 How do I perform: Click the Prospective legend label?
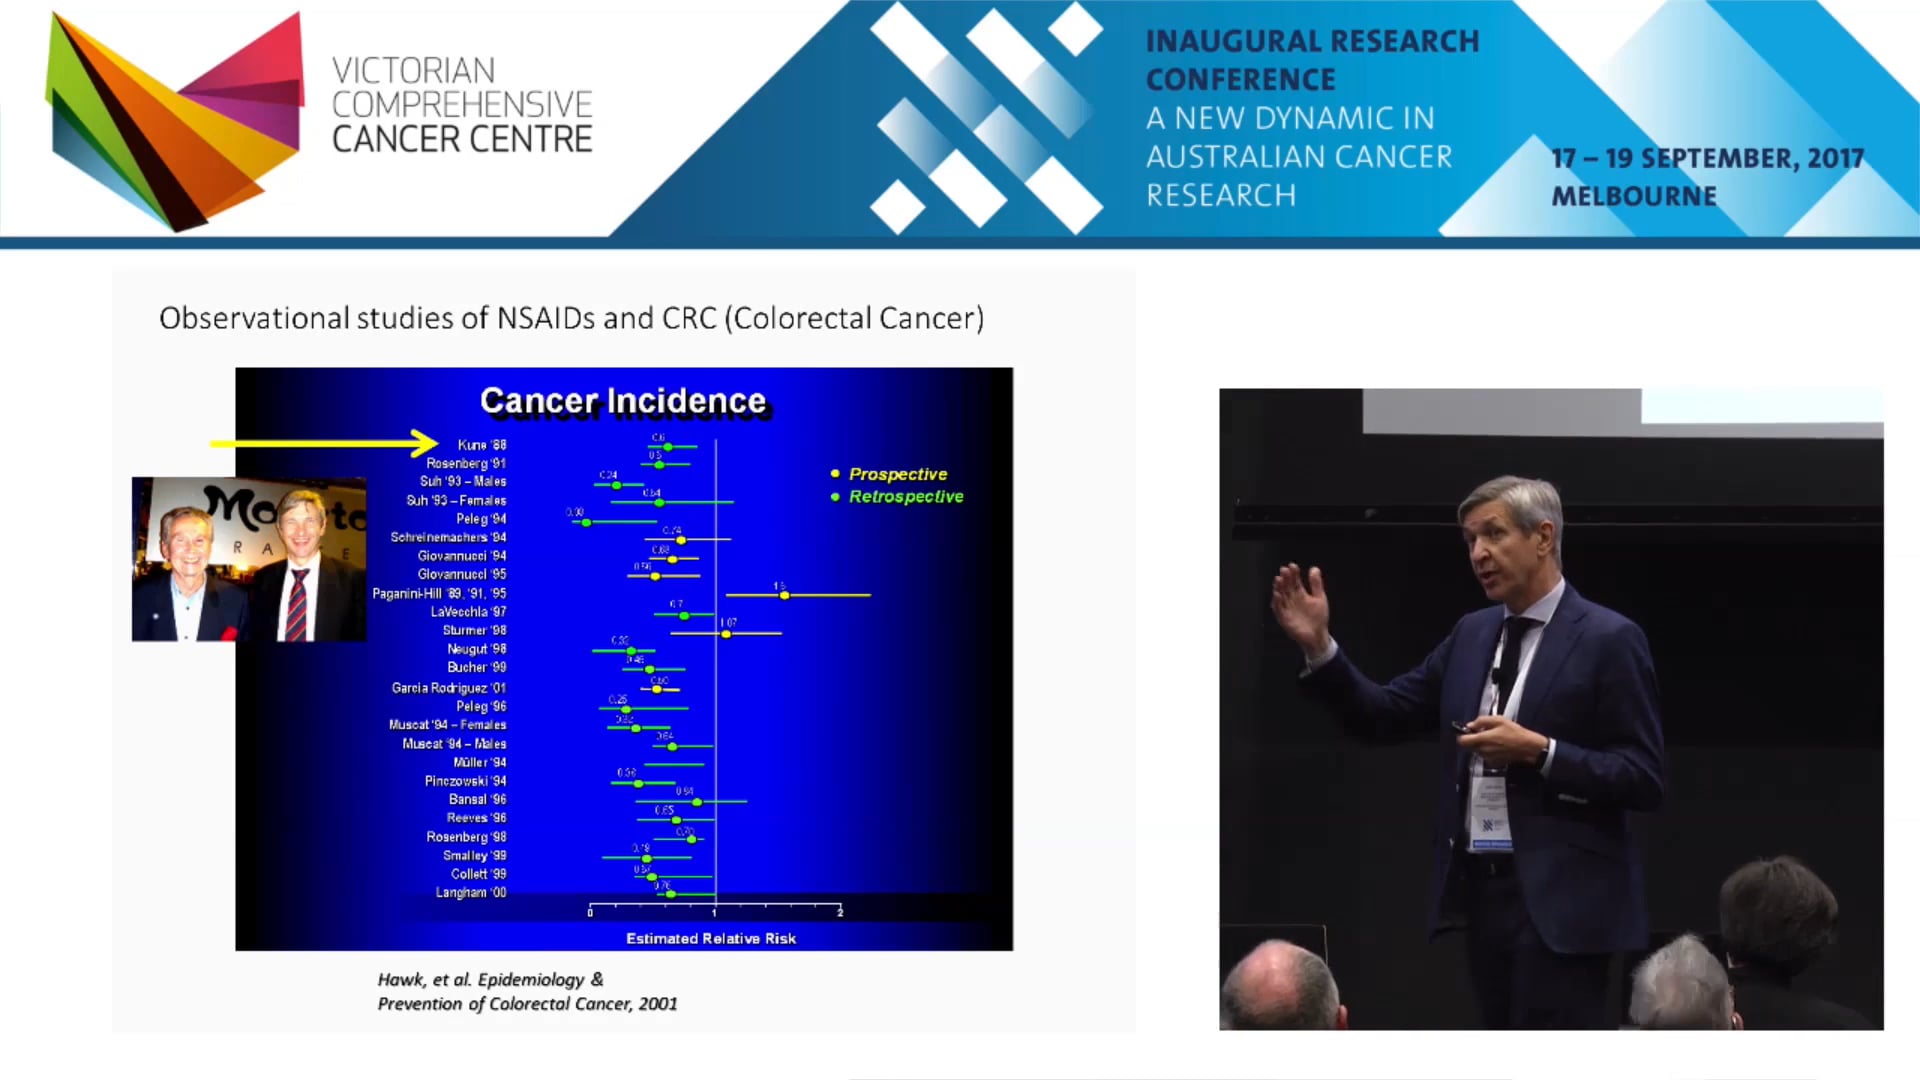pos(897,474)
